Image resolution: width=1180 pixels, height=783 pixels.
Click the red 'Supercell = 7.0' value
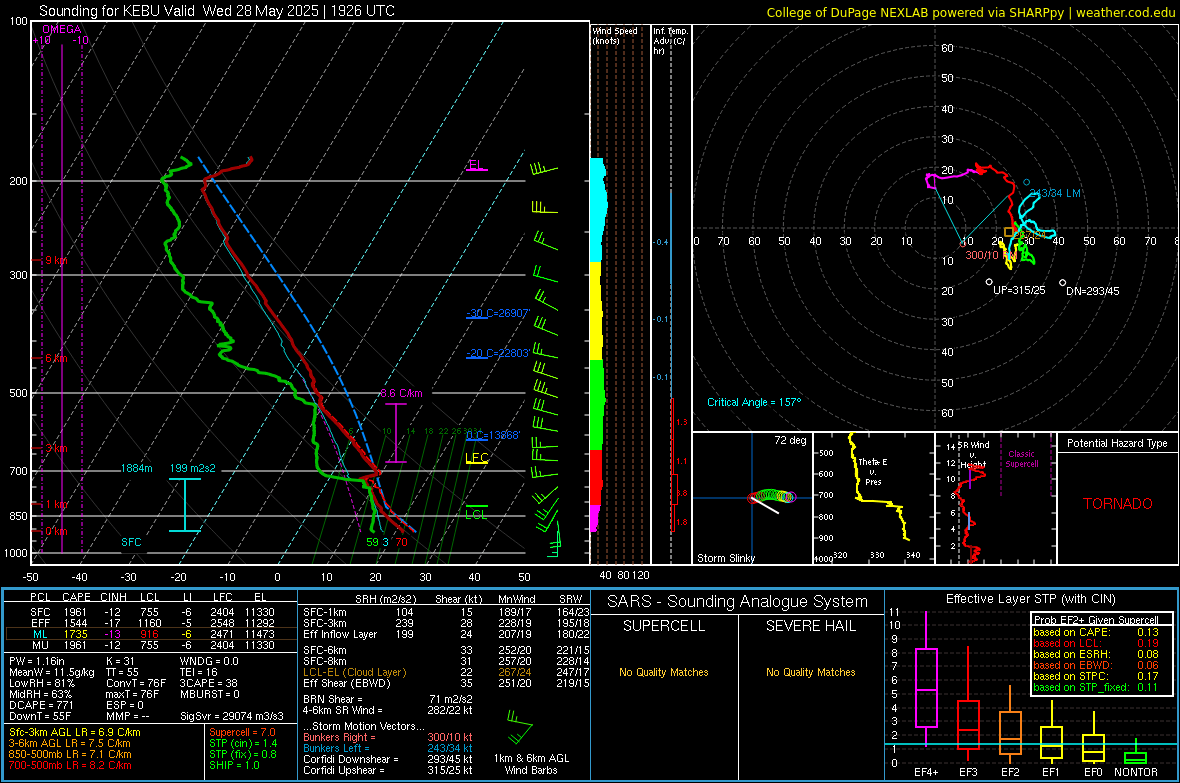coord(242,733)
